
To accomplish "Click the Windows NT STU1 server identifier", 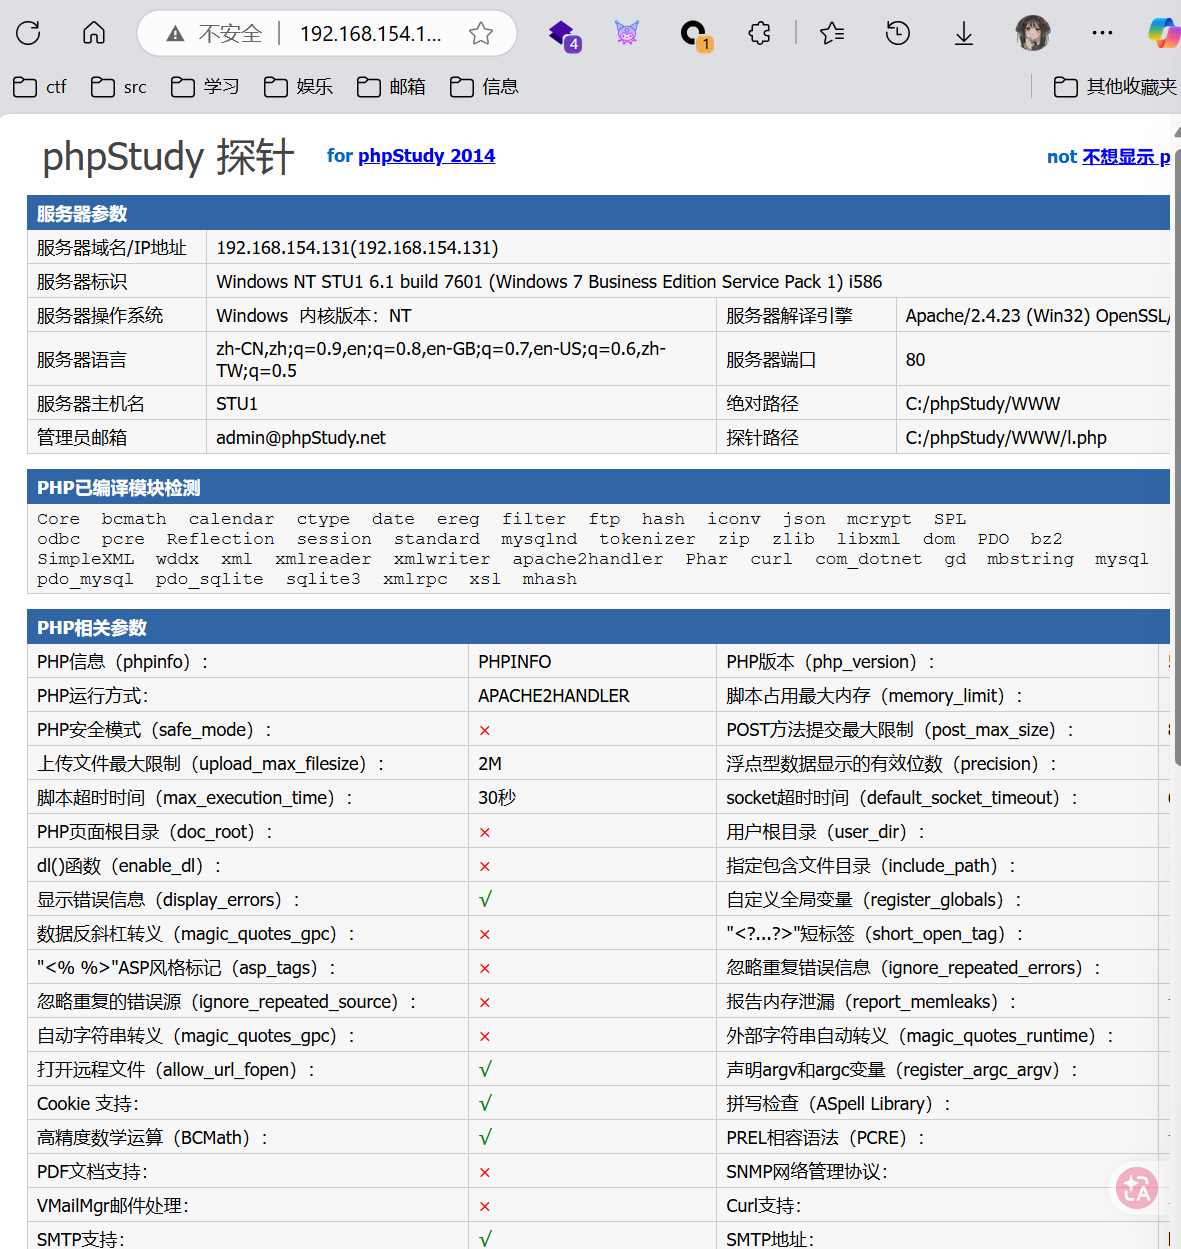I will [549, 282].
